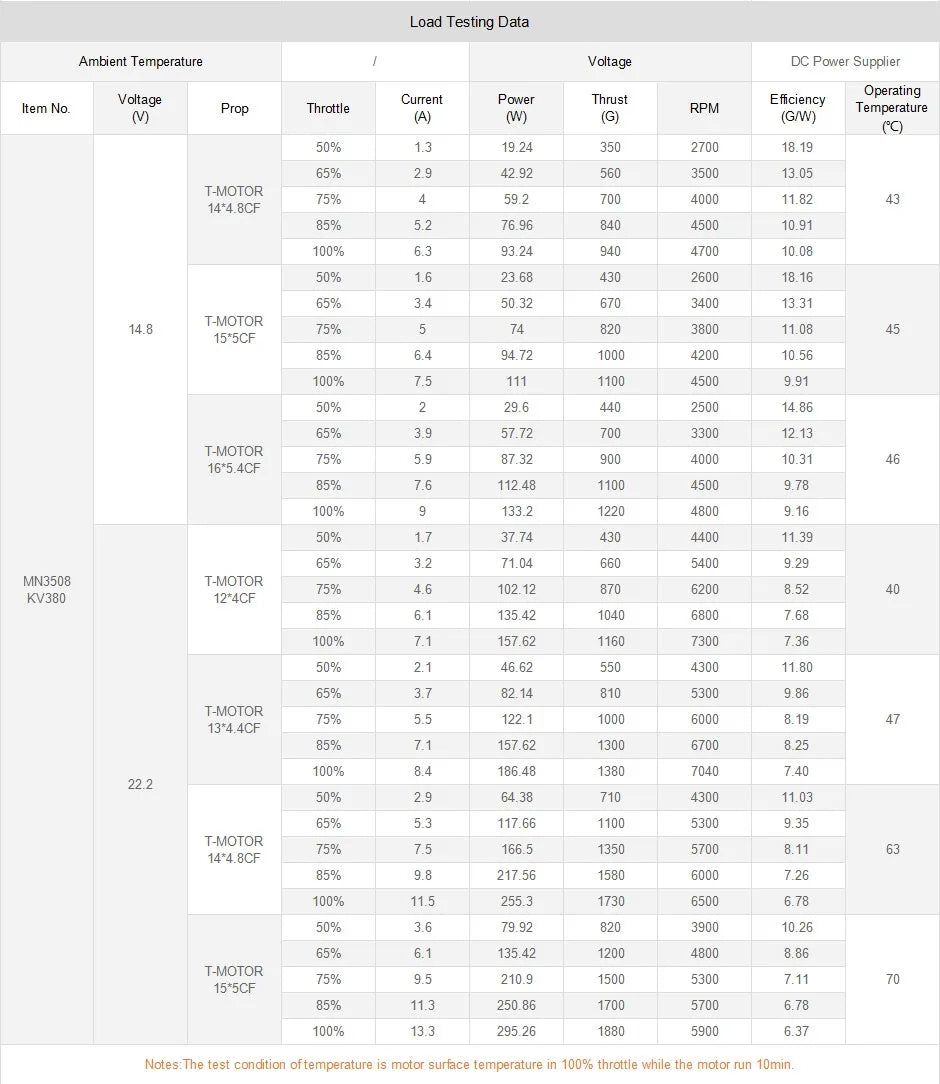940x1084 pixels.
Task: Click the Load Testing Data title
Action: [x=469, y=22]
